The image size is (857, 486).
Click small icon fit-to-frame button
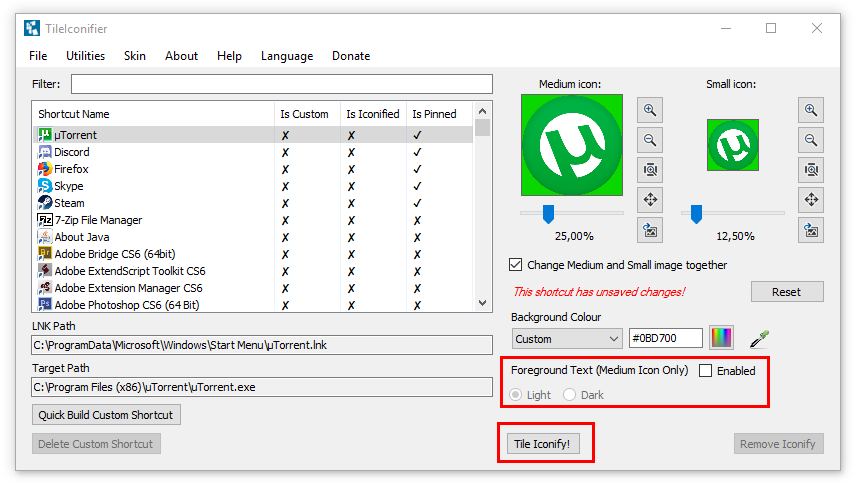(x=811, y=170)
